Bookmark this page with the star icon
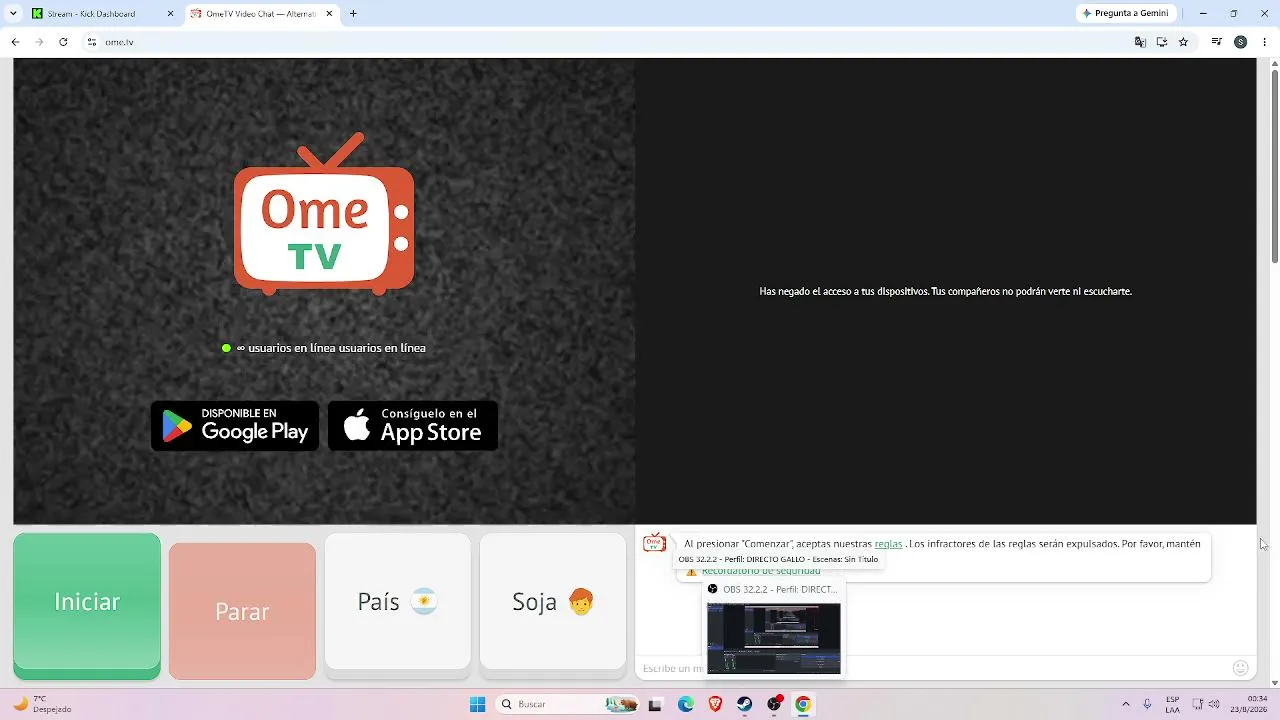 coord(1184,42)
